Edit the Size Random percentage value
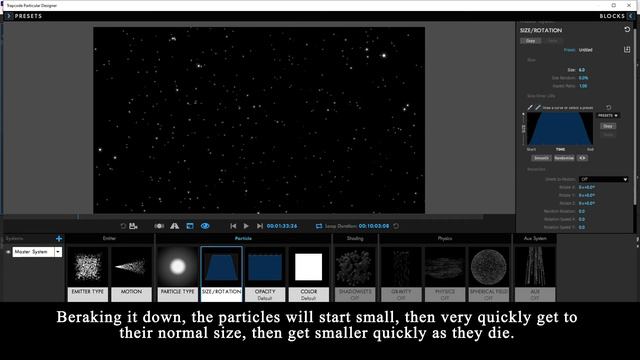The image size is (640, 360). click(583, 78)
